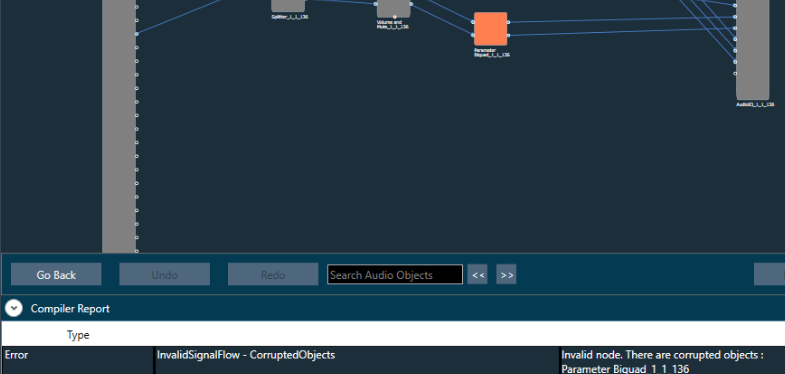Click the Compiler Report title
The height and width of the screenshot is (374, 785).
70,308
